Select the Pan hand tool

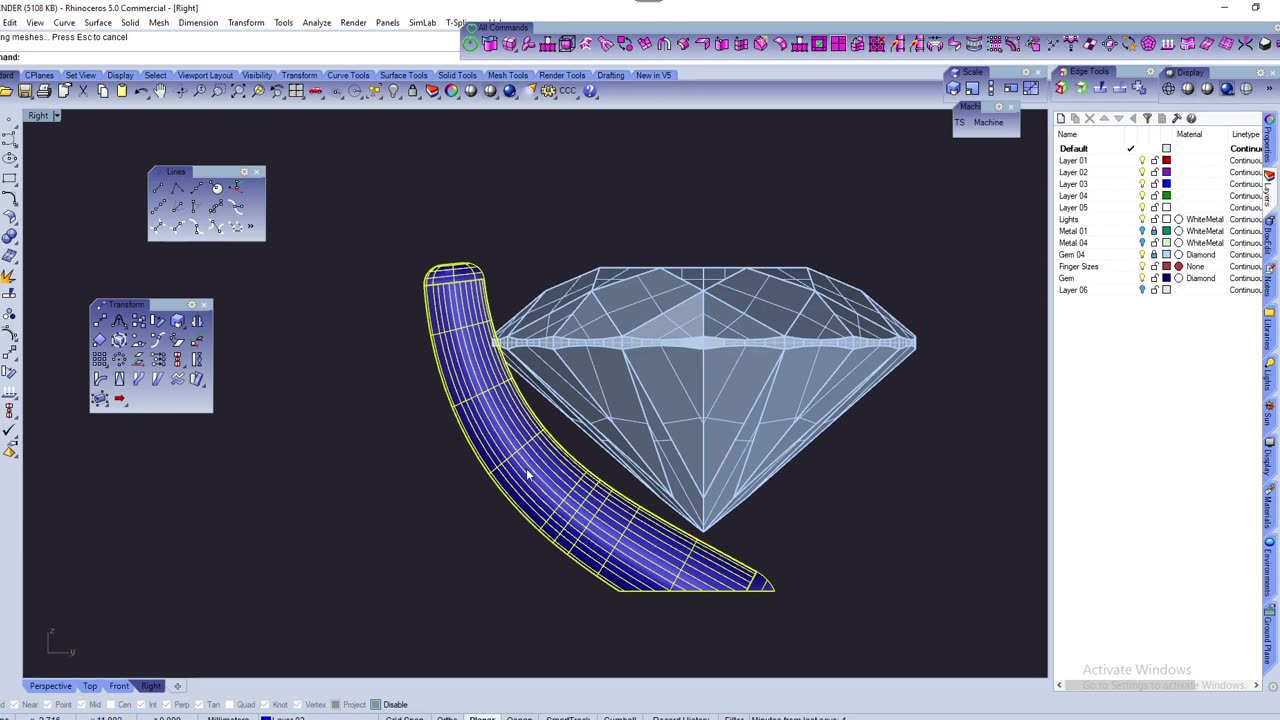160,91
